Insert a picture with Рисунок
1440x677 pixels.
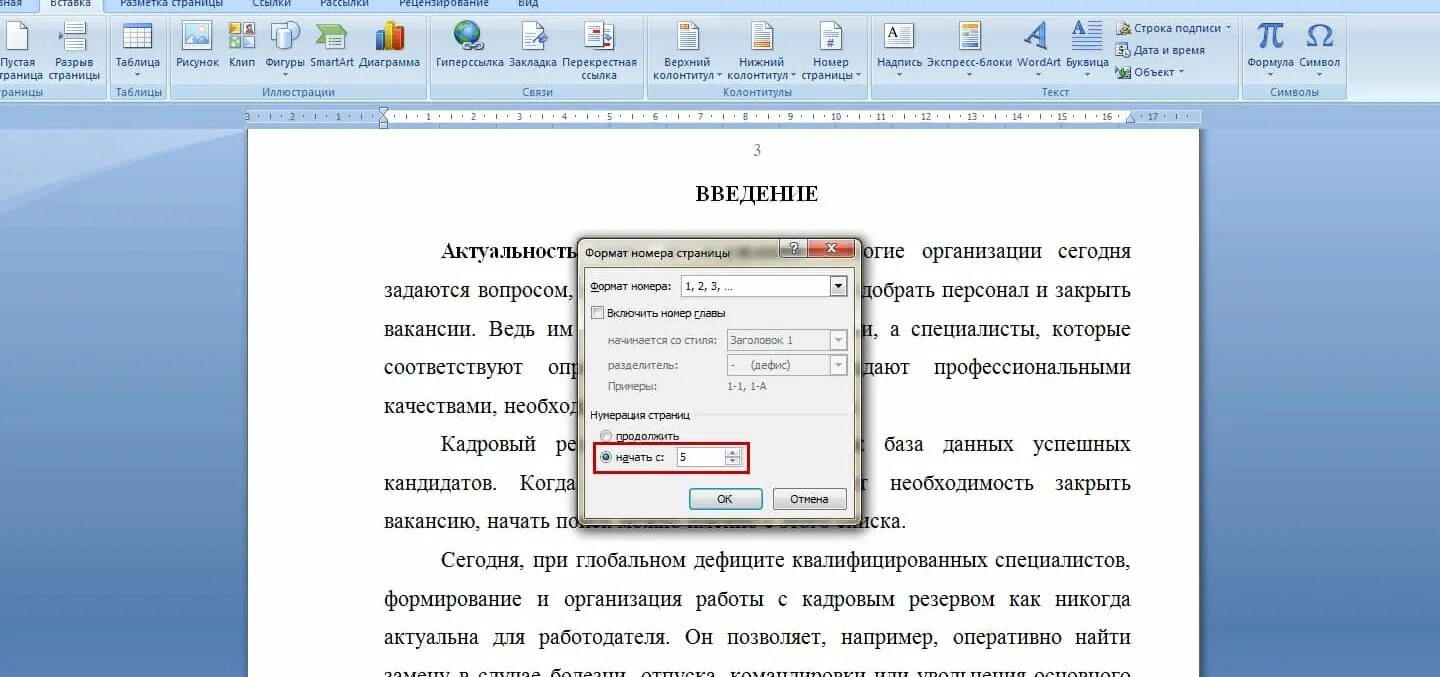197,45
